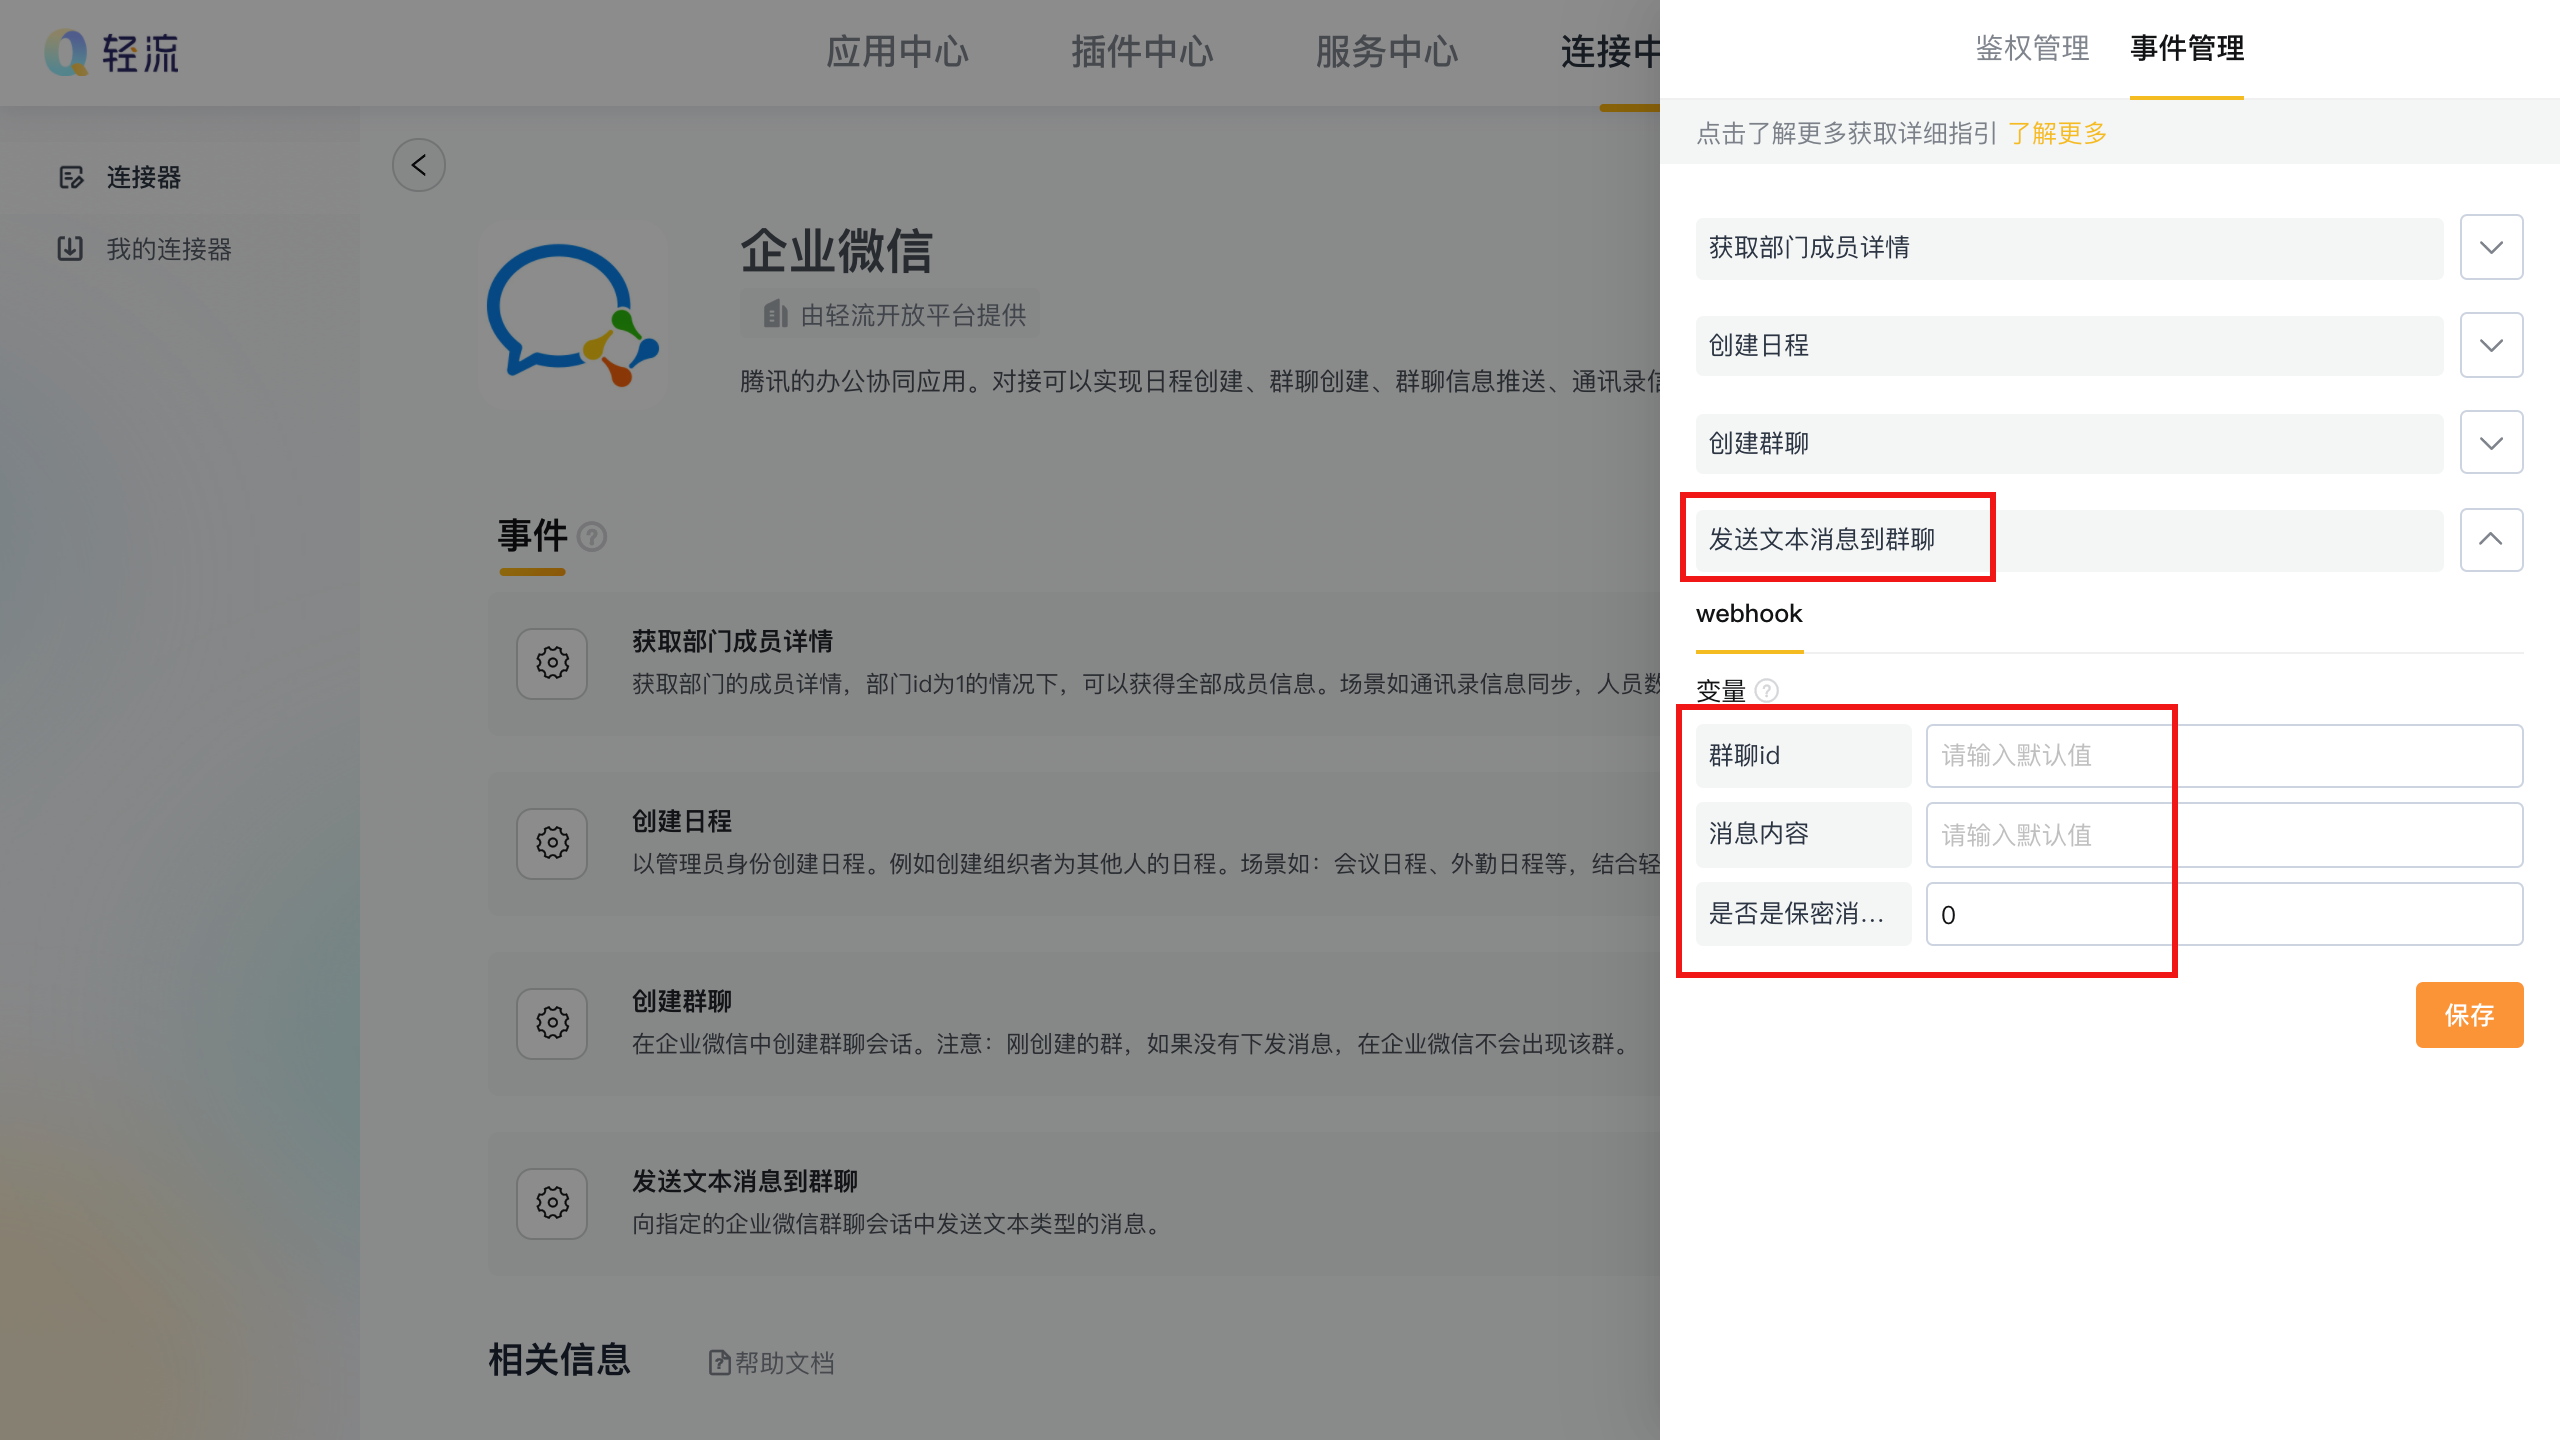Click the 我的连接器 sidebar icon
This screenshot has height=1440, width=2560.
click(x=70, y=248)
